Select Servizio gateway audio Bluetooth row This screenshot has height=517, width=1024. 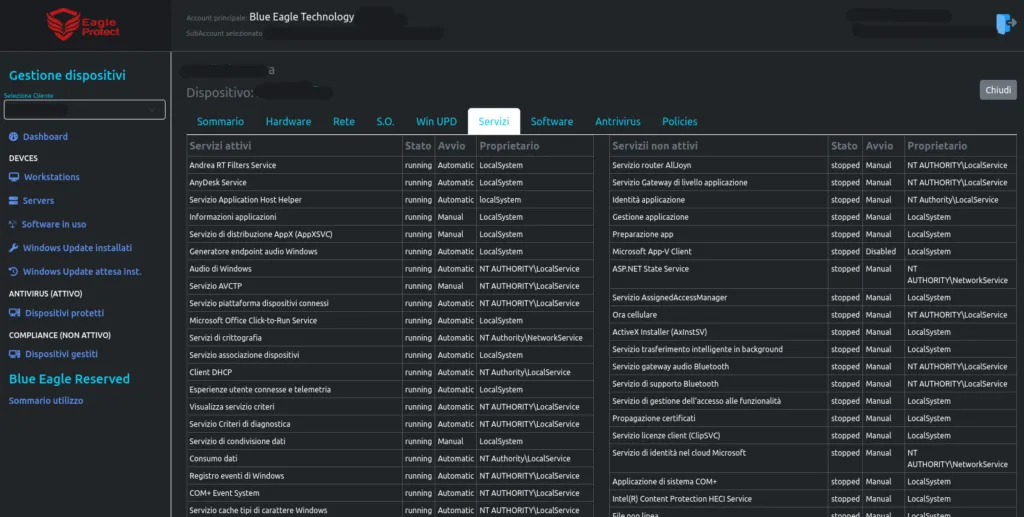pyautogui.click(x=813, y=367)
